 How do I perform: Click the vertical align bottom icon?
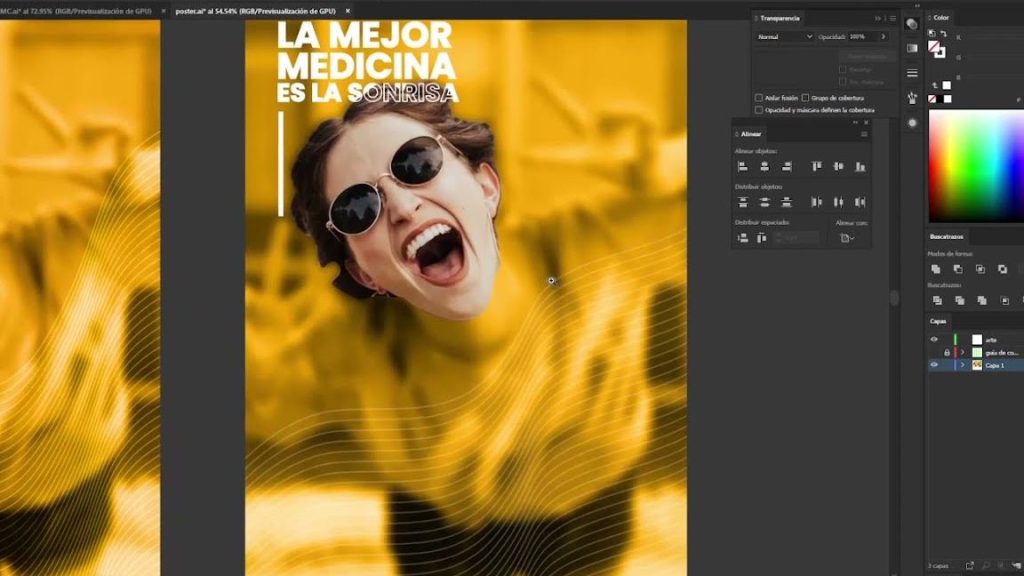tap(860, 167)
